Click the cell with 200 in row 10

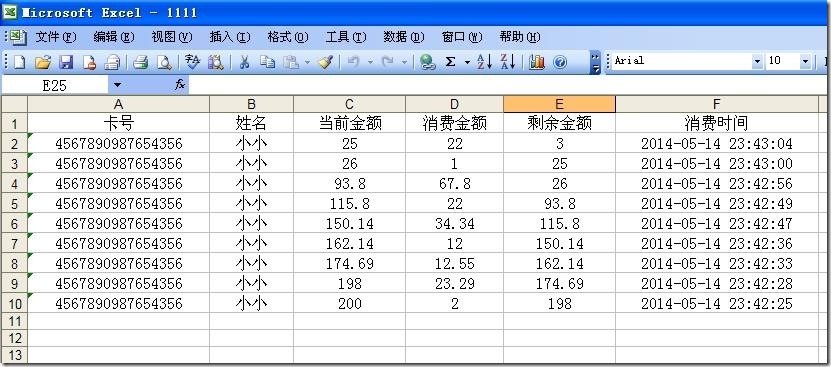pyautogui.click(x=349, y=303)
